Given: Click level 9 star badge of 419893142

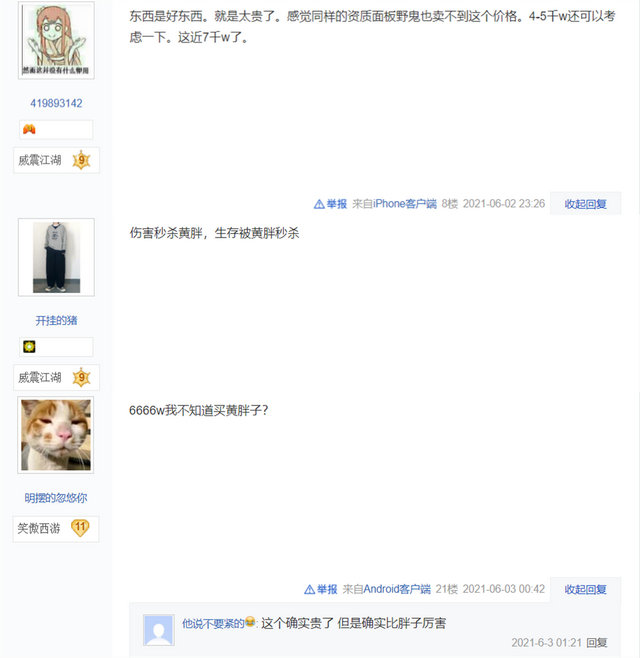Looking at the screenshot, I should click(x=81, y=160).
